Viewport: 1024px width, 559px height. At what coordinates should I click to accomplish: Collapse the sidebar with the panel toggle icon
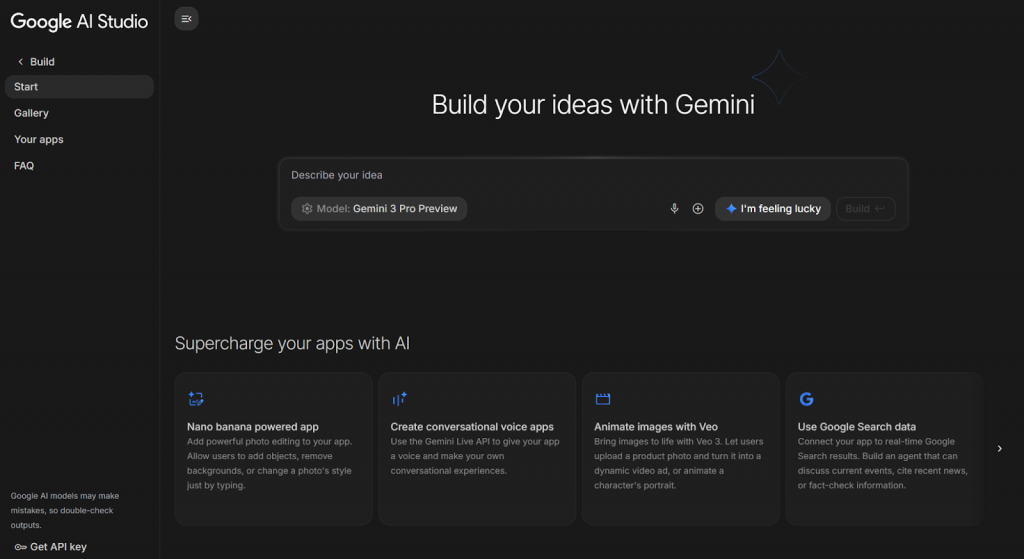(186, 19)
